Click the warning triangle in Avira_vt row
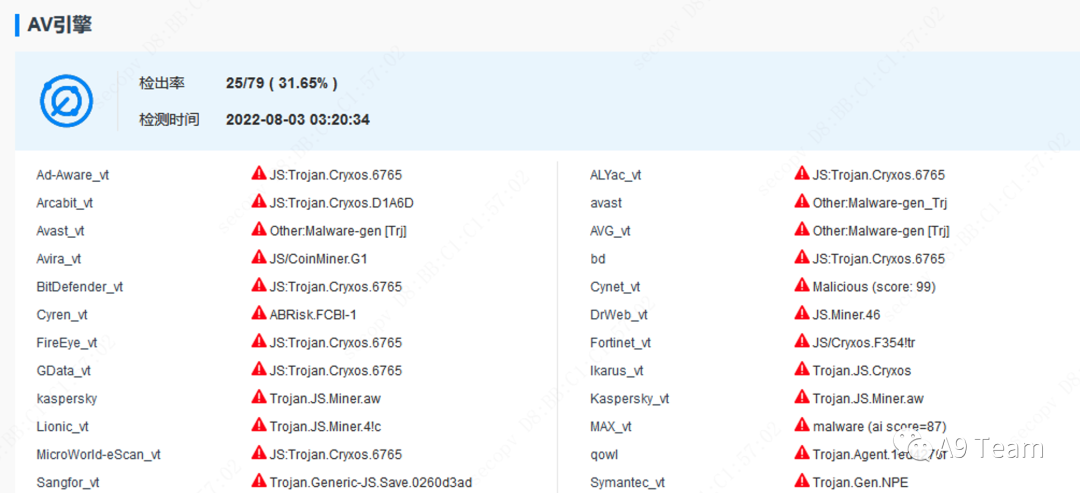 coord(259,258)
